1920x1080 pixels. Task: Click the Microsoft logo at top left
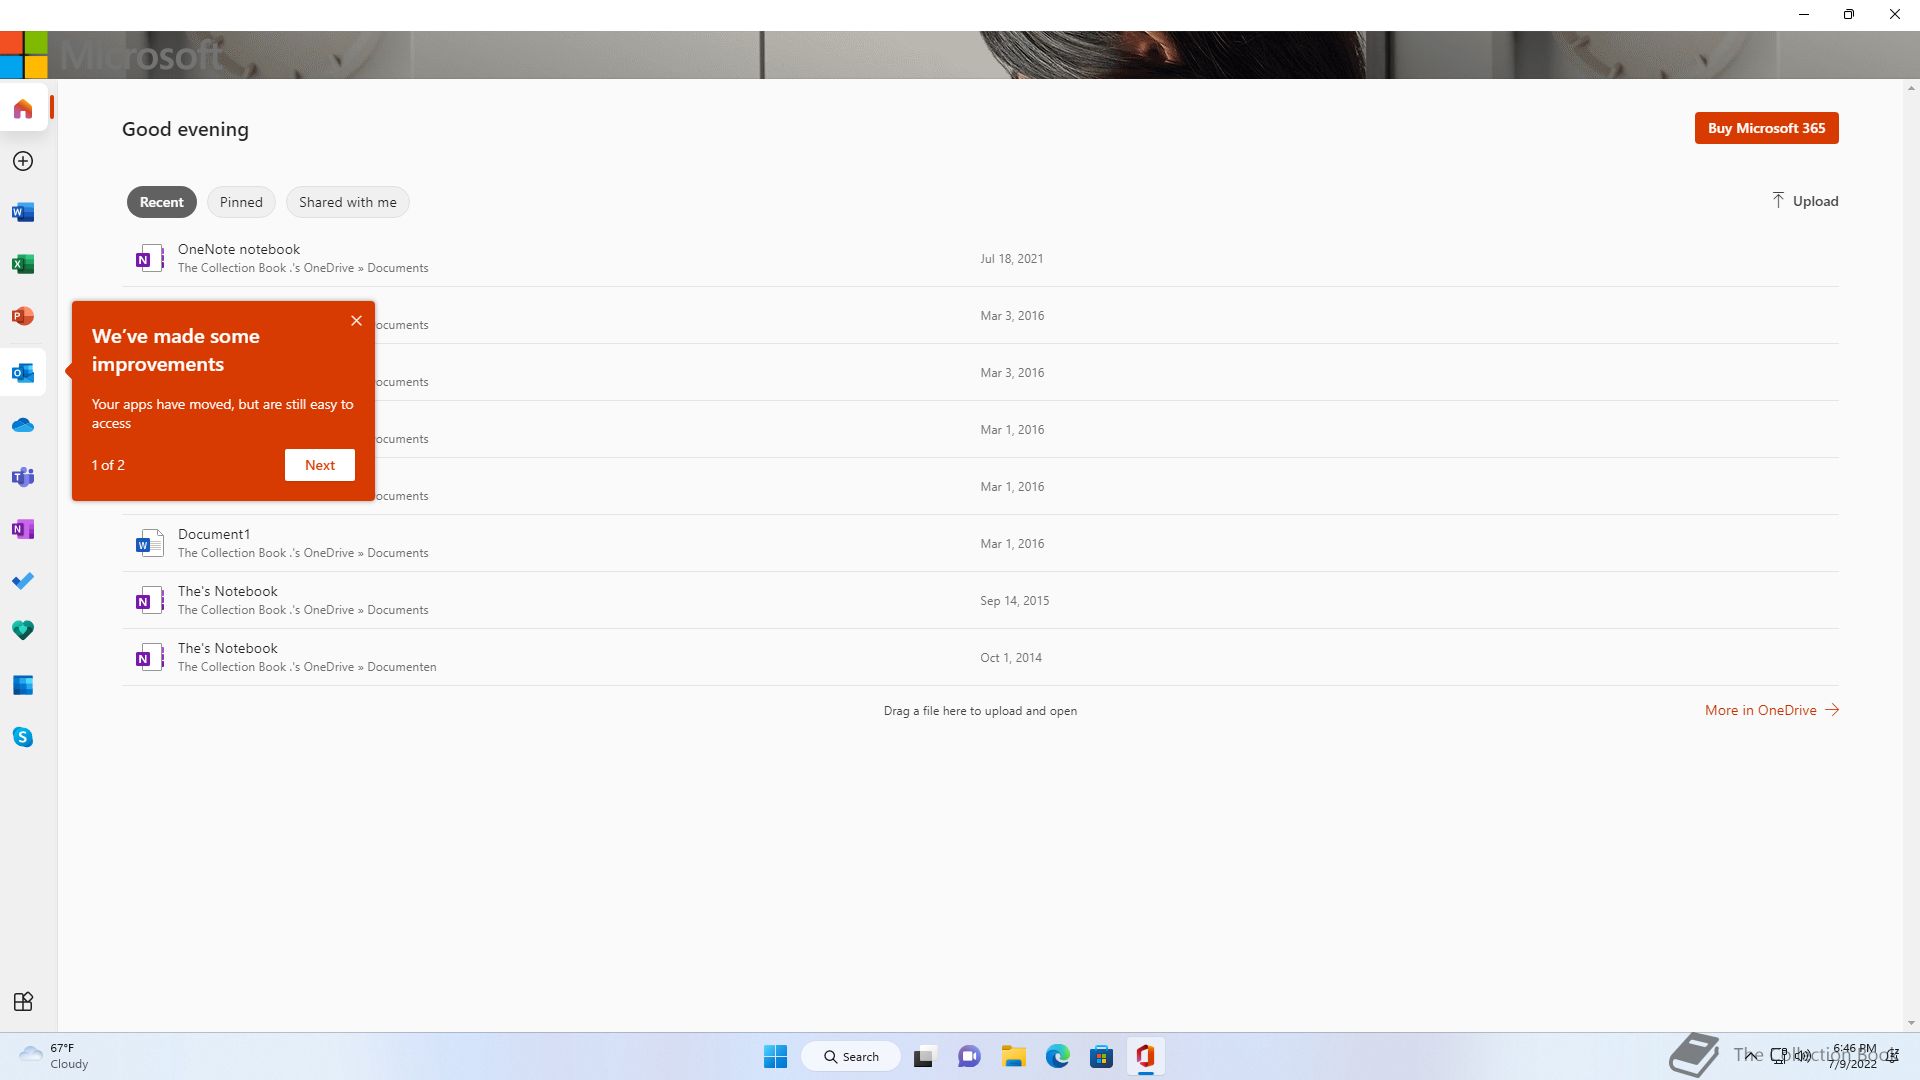(x=24, y=55)
